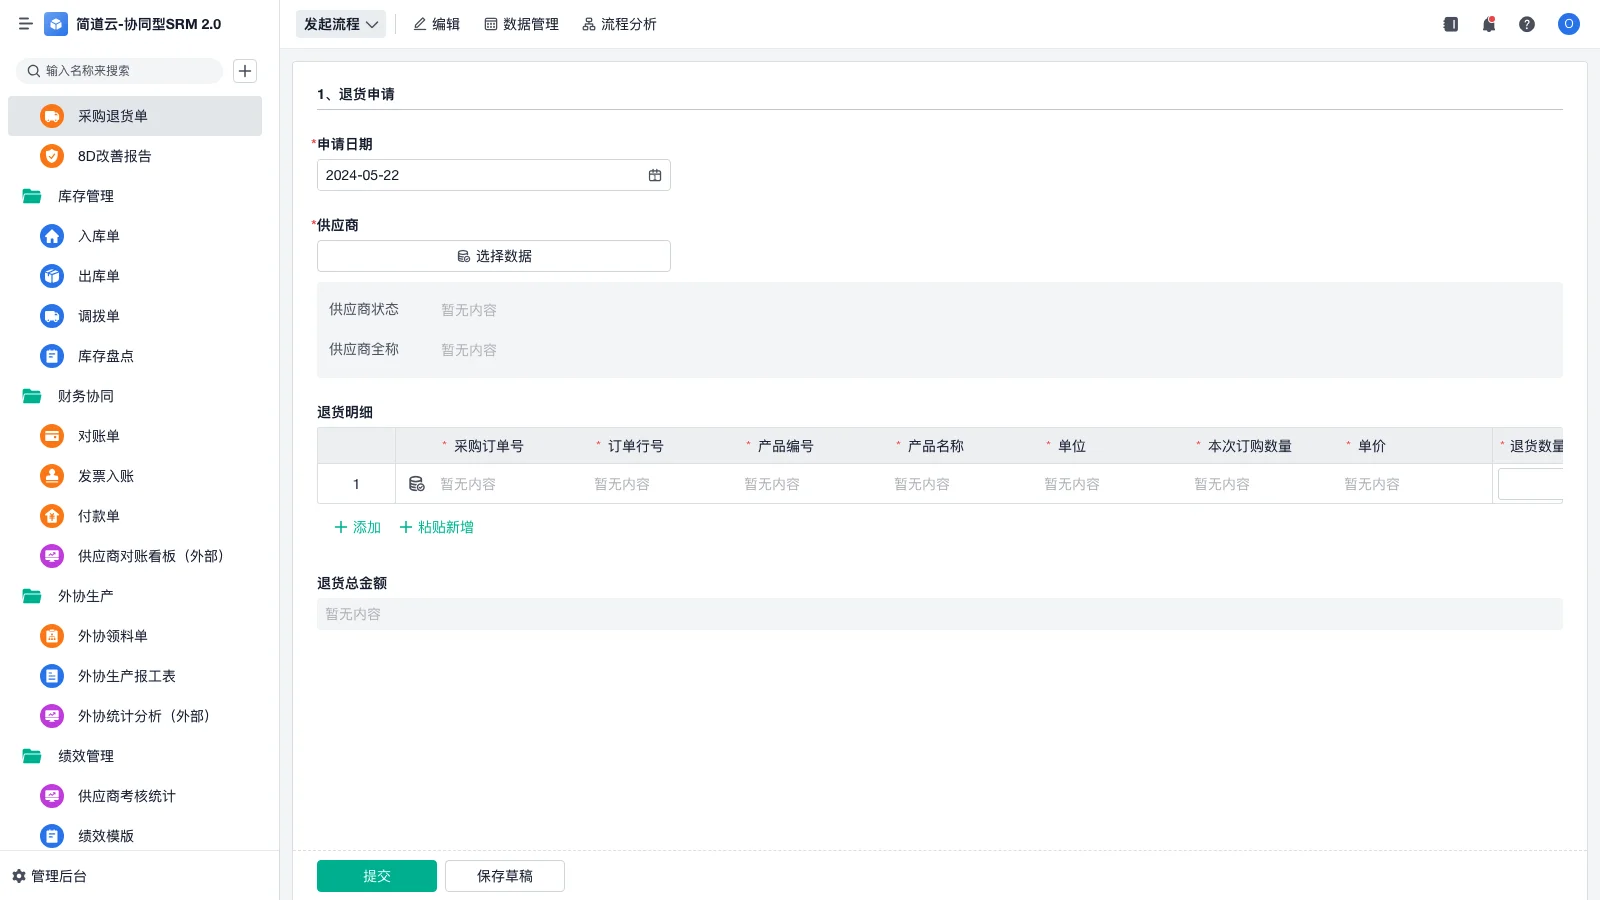Click the 简道云 app logo icon
Viewport: 1600px width, 900px height.
pyautogui.click(x=56, y=24)
